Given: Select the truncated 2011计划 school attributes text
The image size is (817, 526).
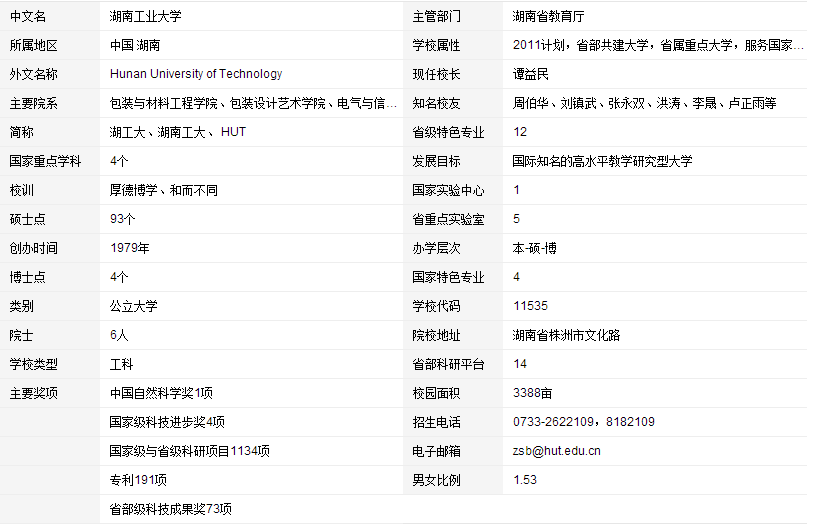Looking at the screenshot, I should point(658,45).
